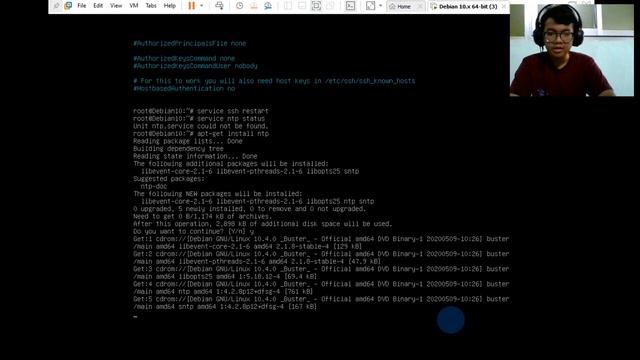Click the orange pause VM button
This screenshot has width=640, height=360.
[x=191, y=6]
